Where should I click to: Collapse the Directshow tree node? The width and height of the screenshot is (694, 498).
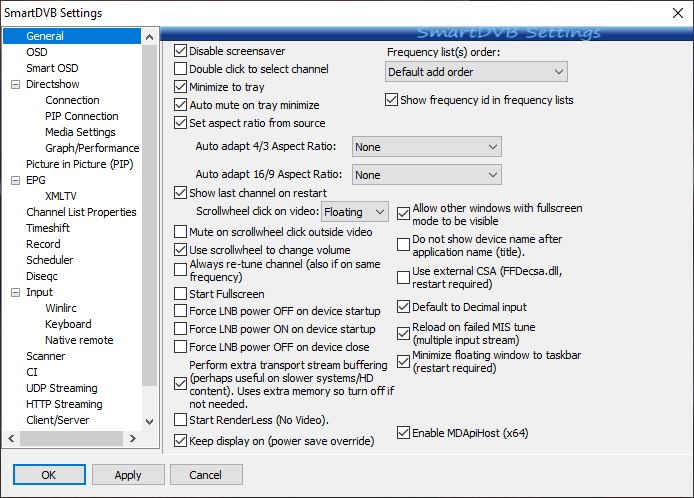pos(15,84)
